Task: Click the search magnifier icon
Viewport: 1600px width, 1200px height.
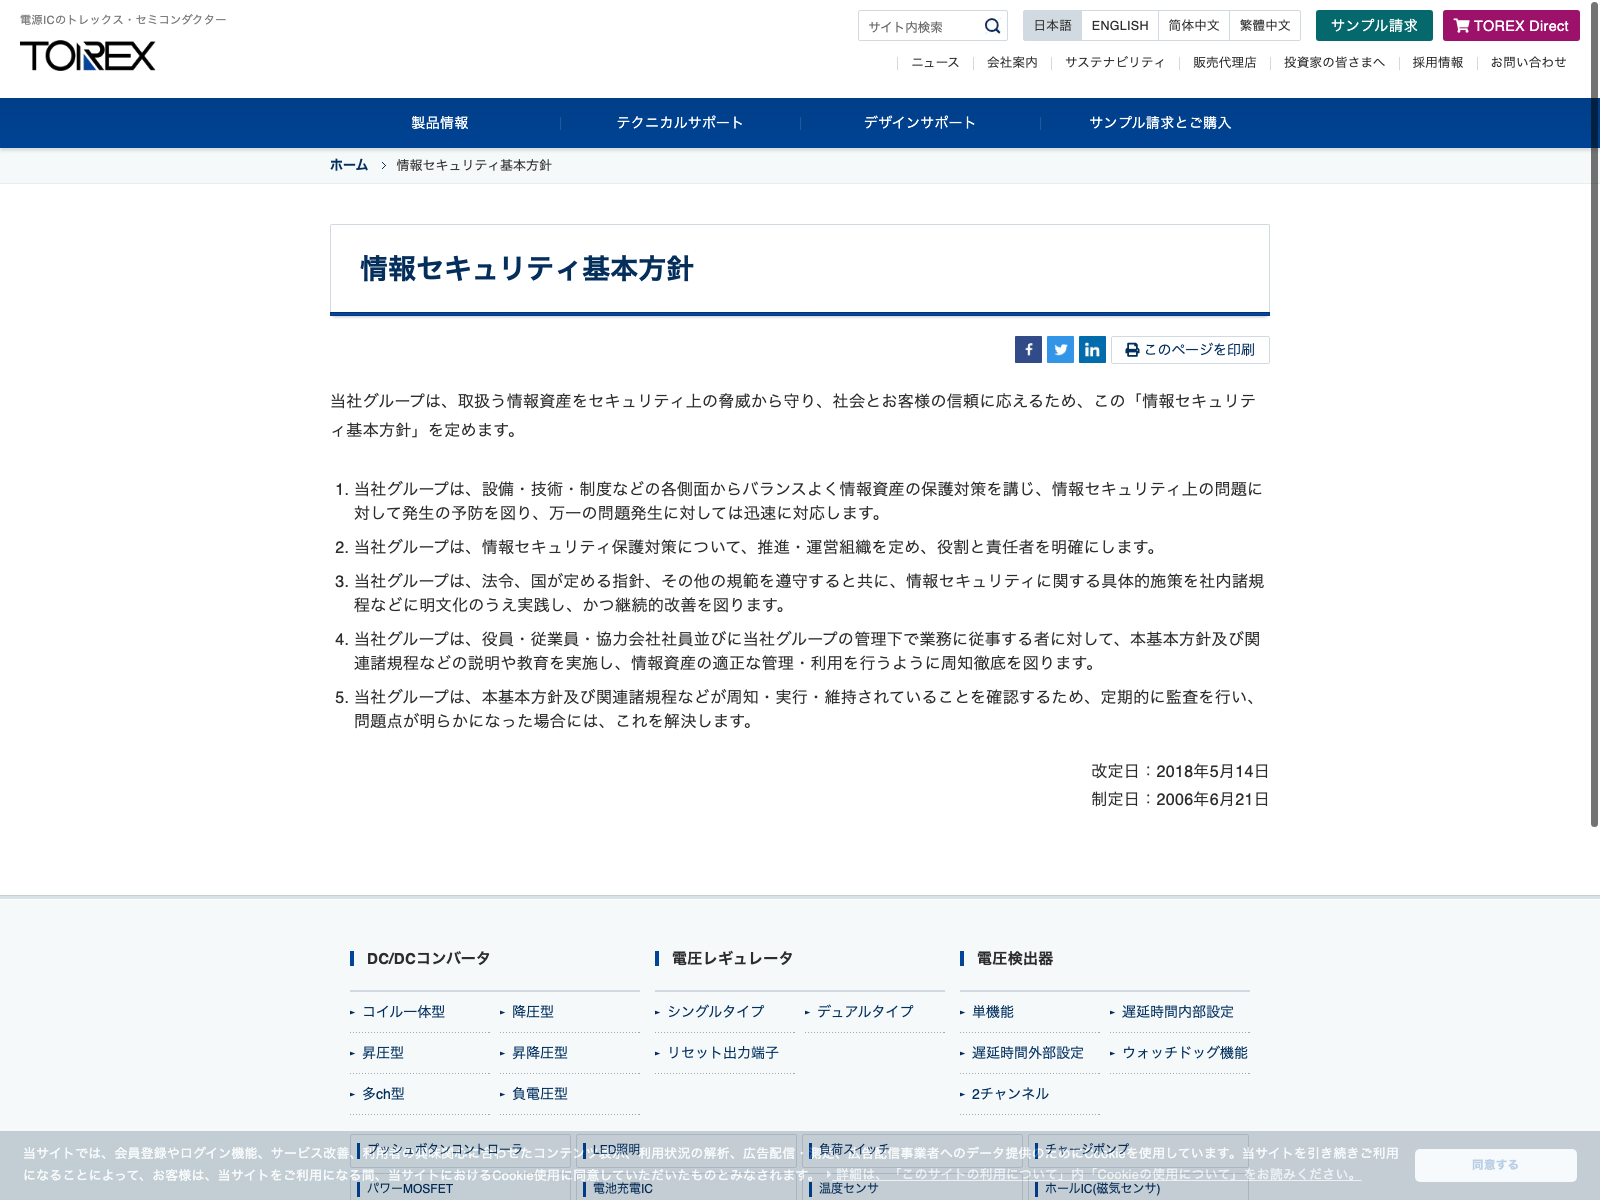Action: [992, 26]
